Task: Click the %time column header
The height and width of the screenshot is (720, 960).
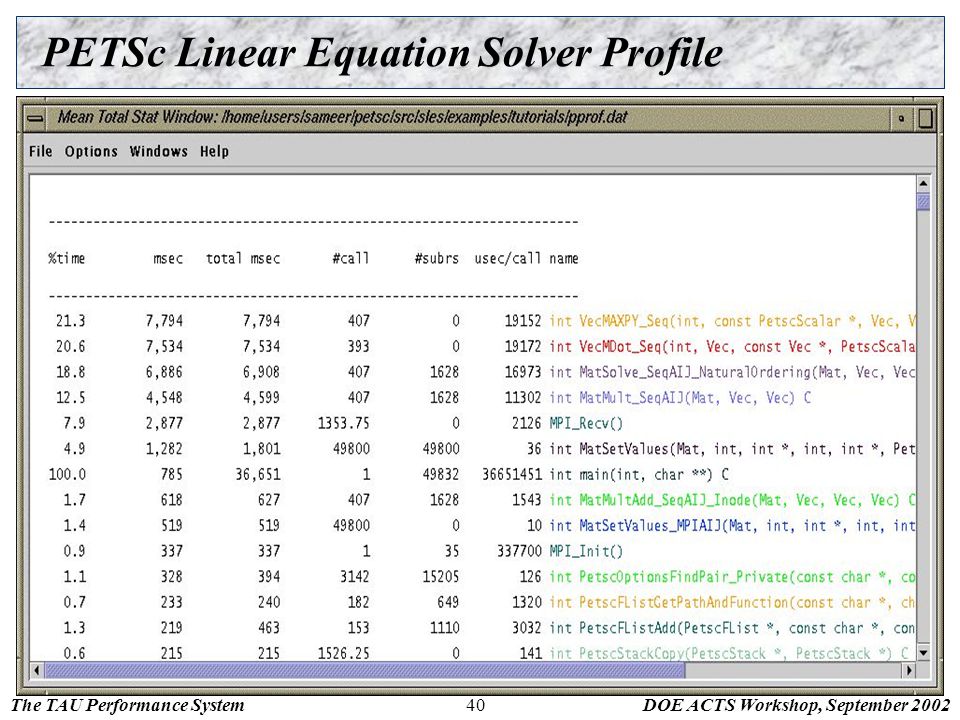Action: click(x=67, y=258)
